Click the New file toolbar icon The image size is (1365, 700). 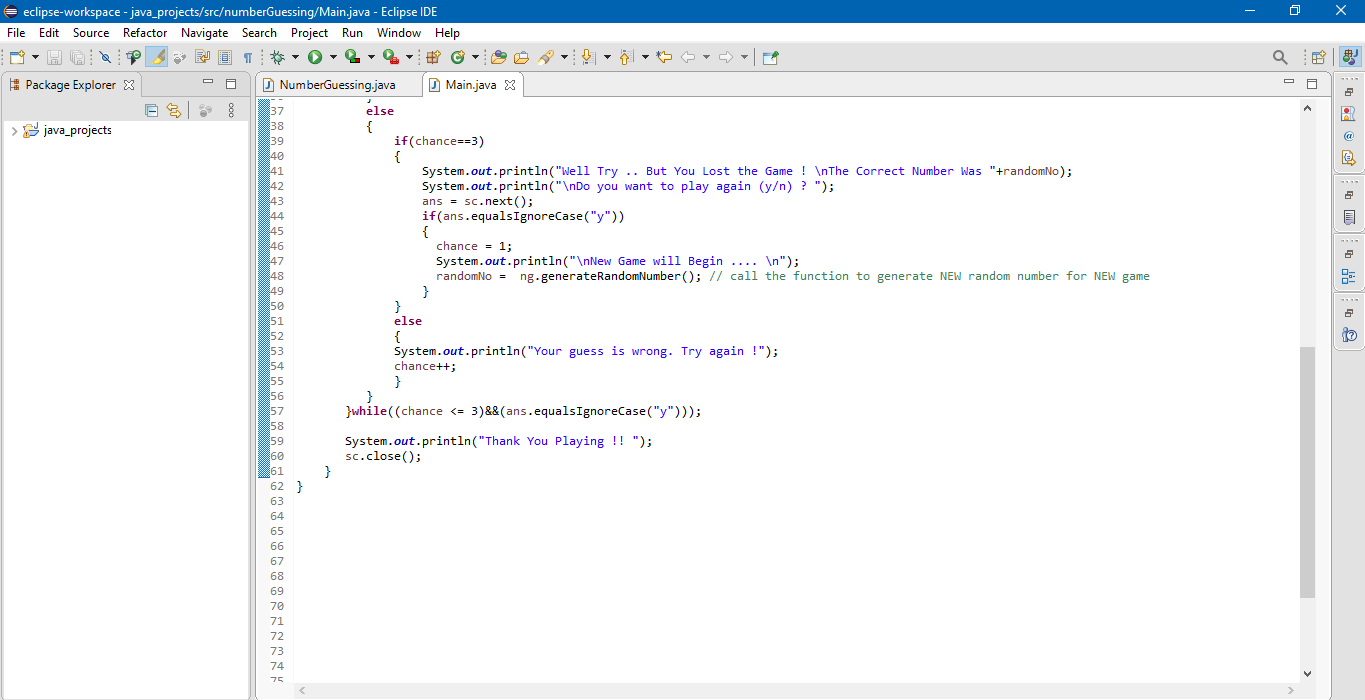pyautogui.click(x=18, y=57)
